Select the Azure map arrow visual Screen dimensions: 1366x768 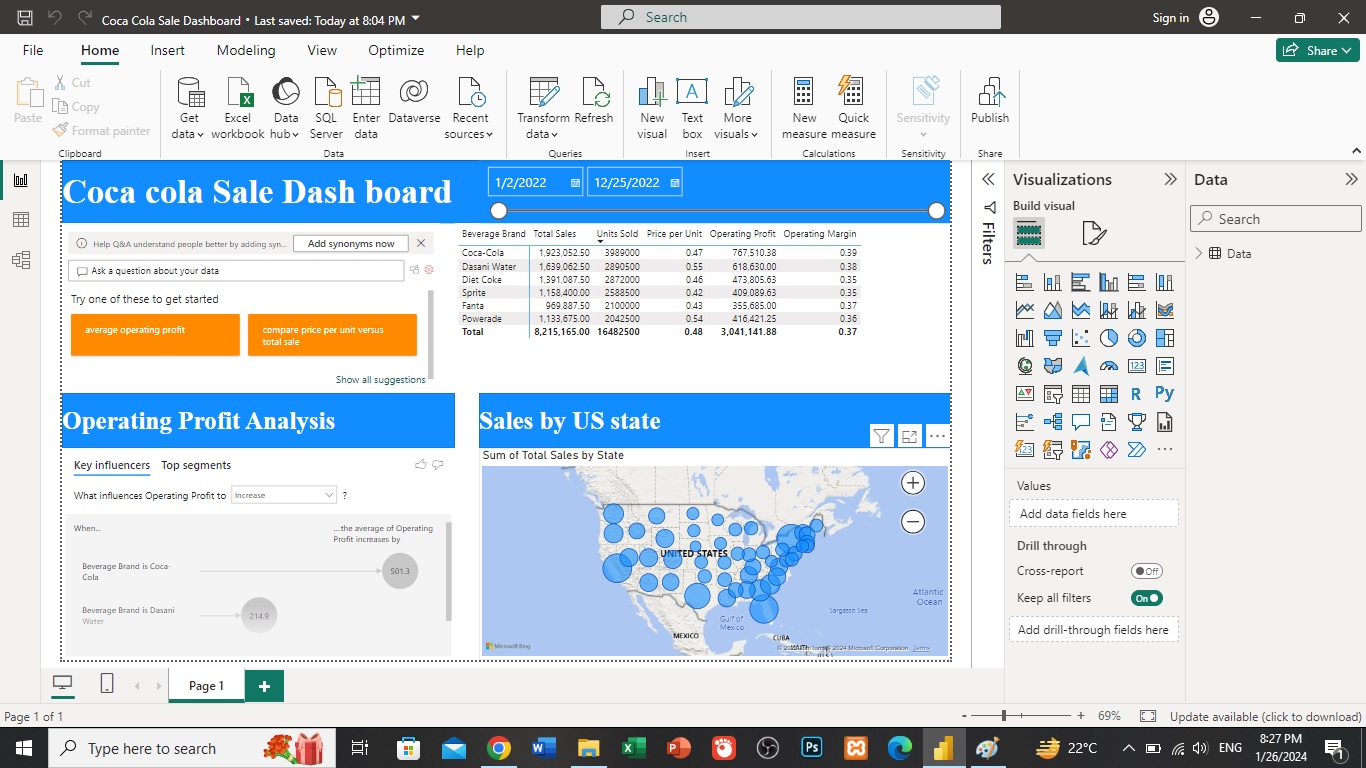tap(1081, 366)
